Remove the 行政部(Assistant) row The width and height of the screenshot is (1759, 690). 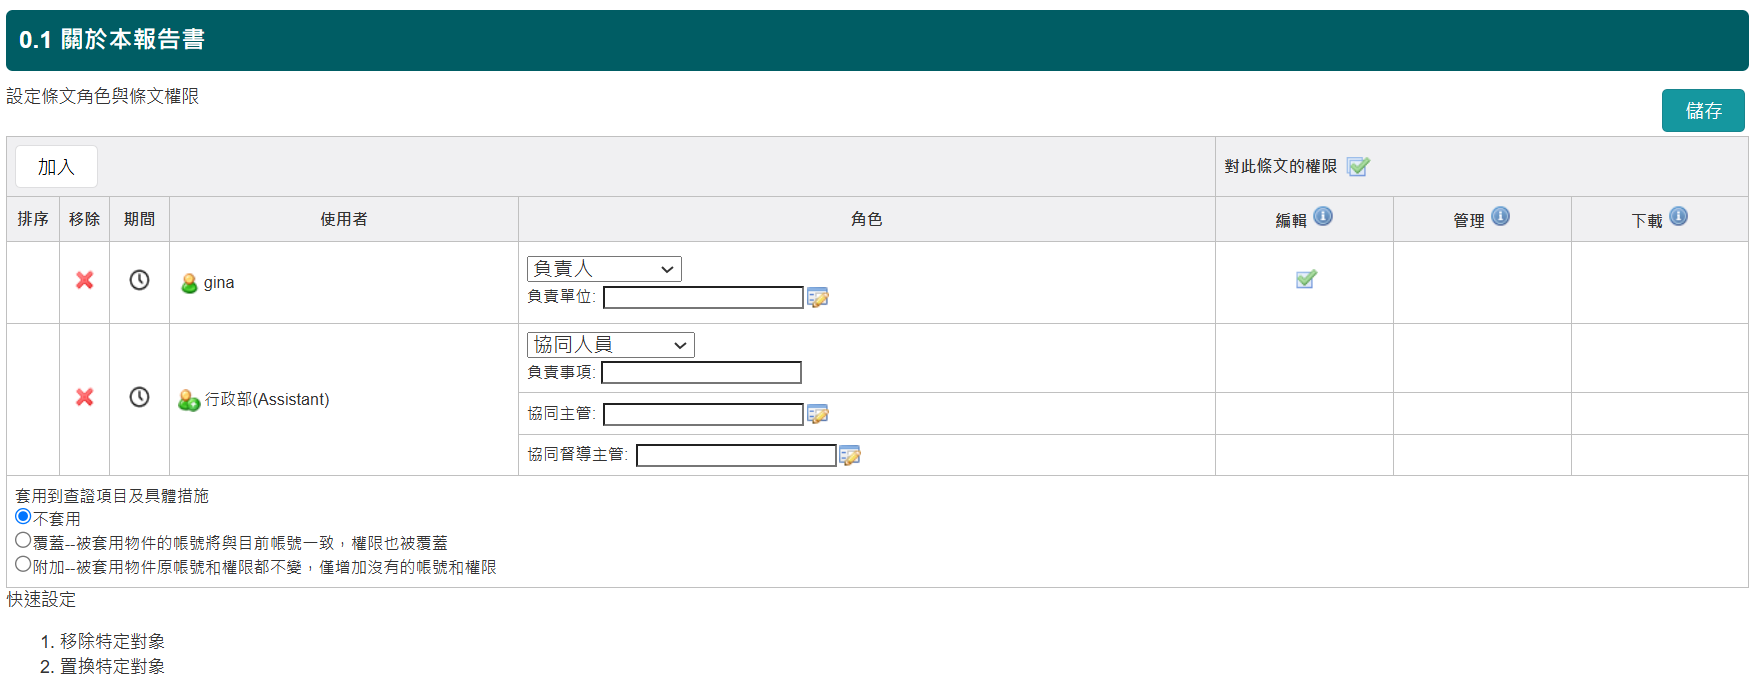85,398
